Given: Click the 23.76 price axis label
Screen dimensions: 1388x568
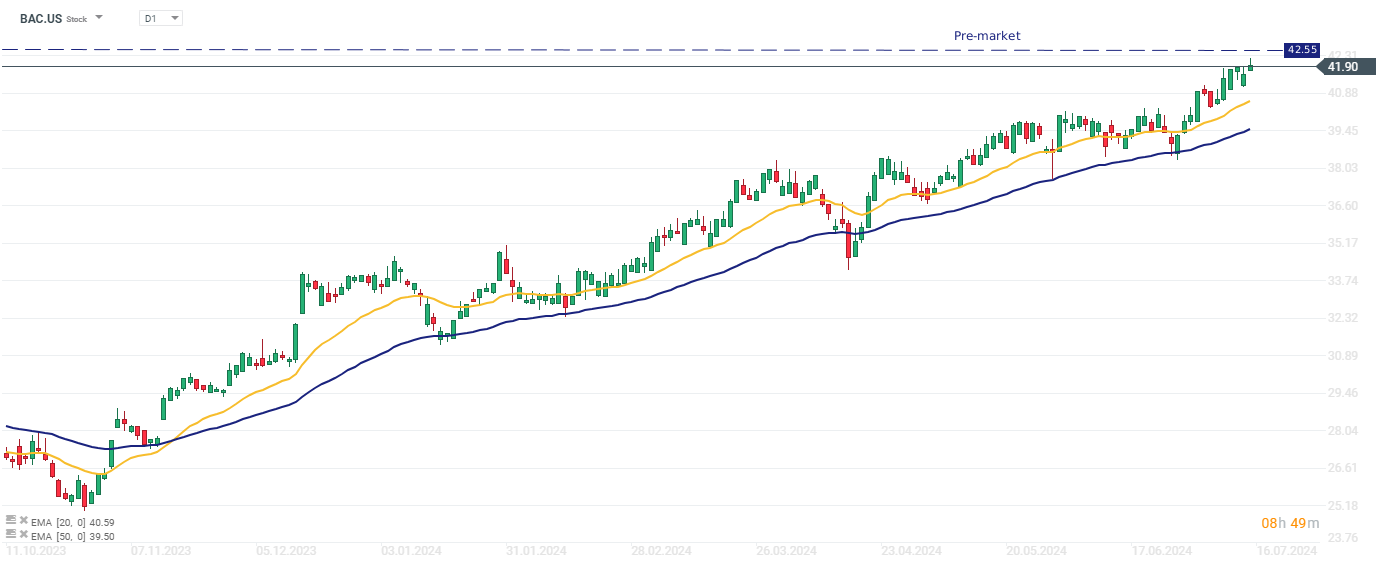Looking at the screenshot, I should click(1342, 537).
